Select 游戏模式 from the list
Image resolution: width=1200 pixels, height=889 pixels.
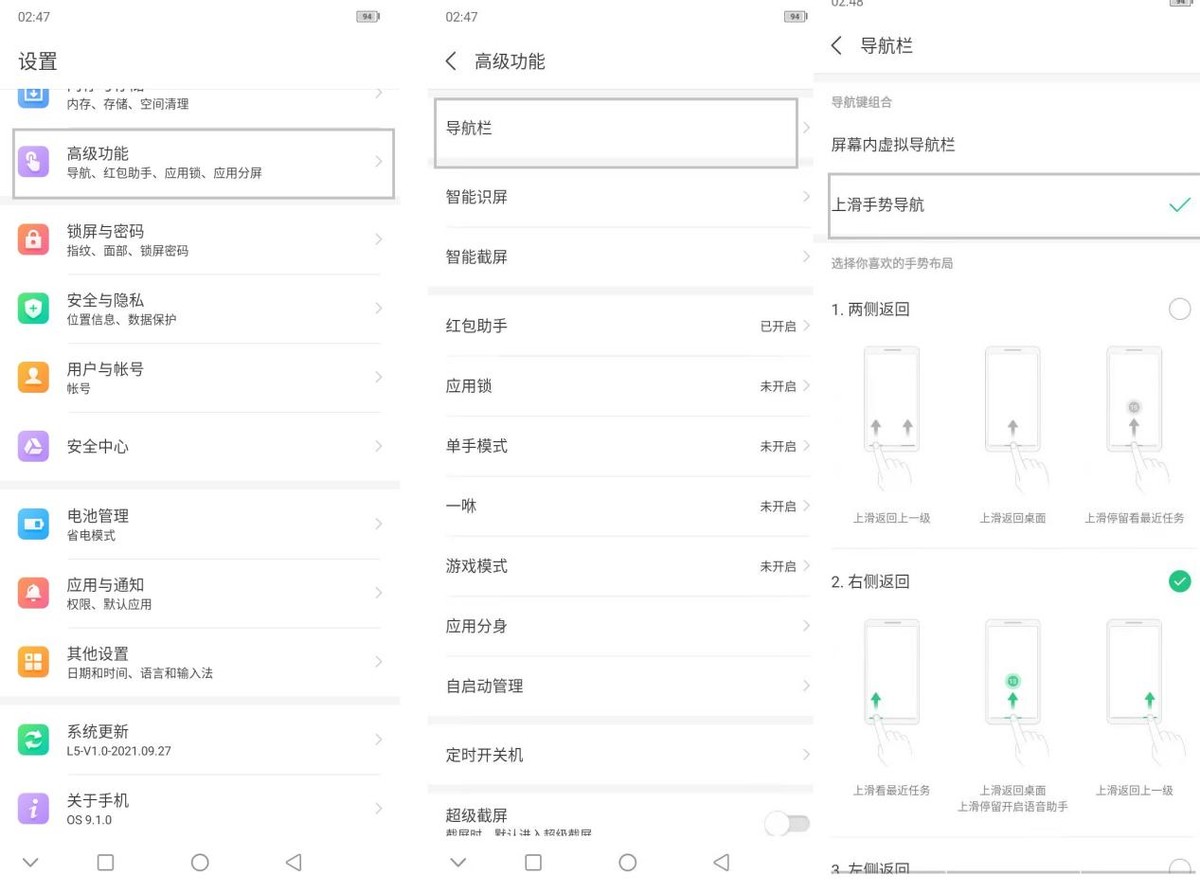point(620,566)
